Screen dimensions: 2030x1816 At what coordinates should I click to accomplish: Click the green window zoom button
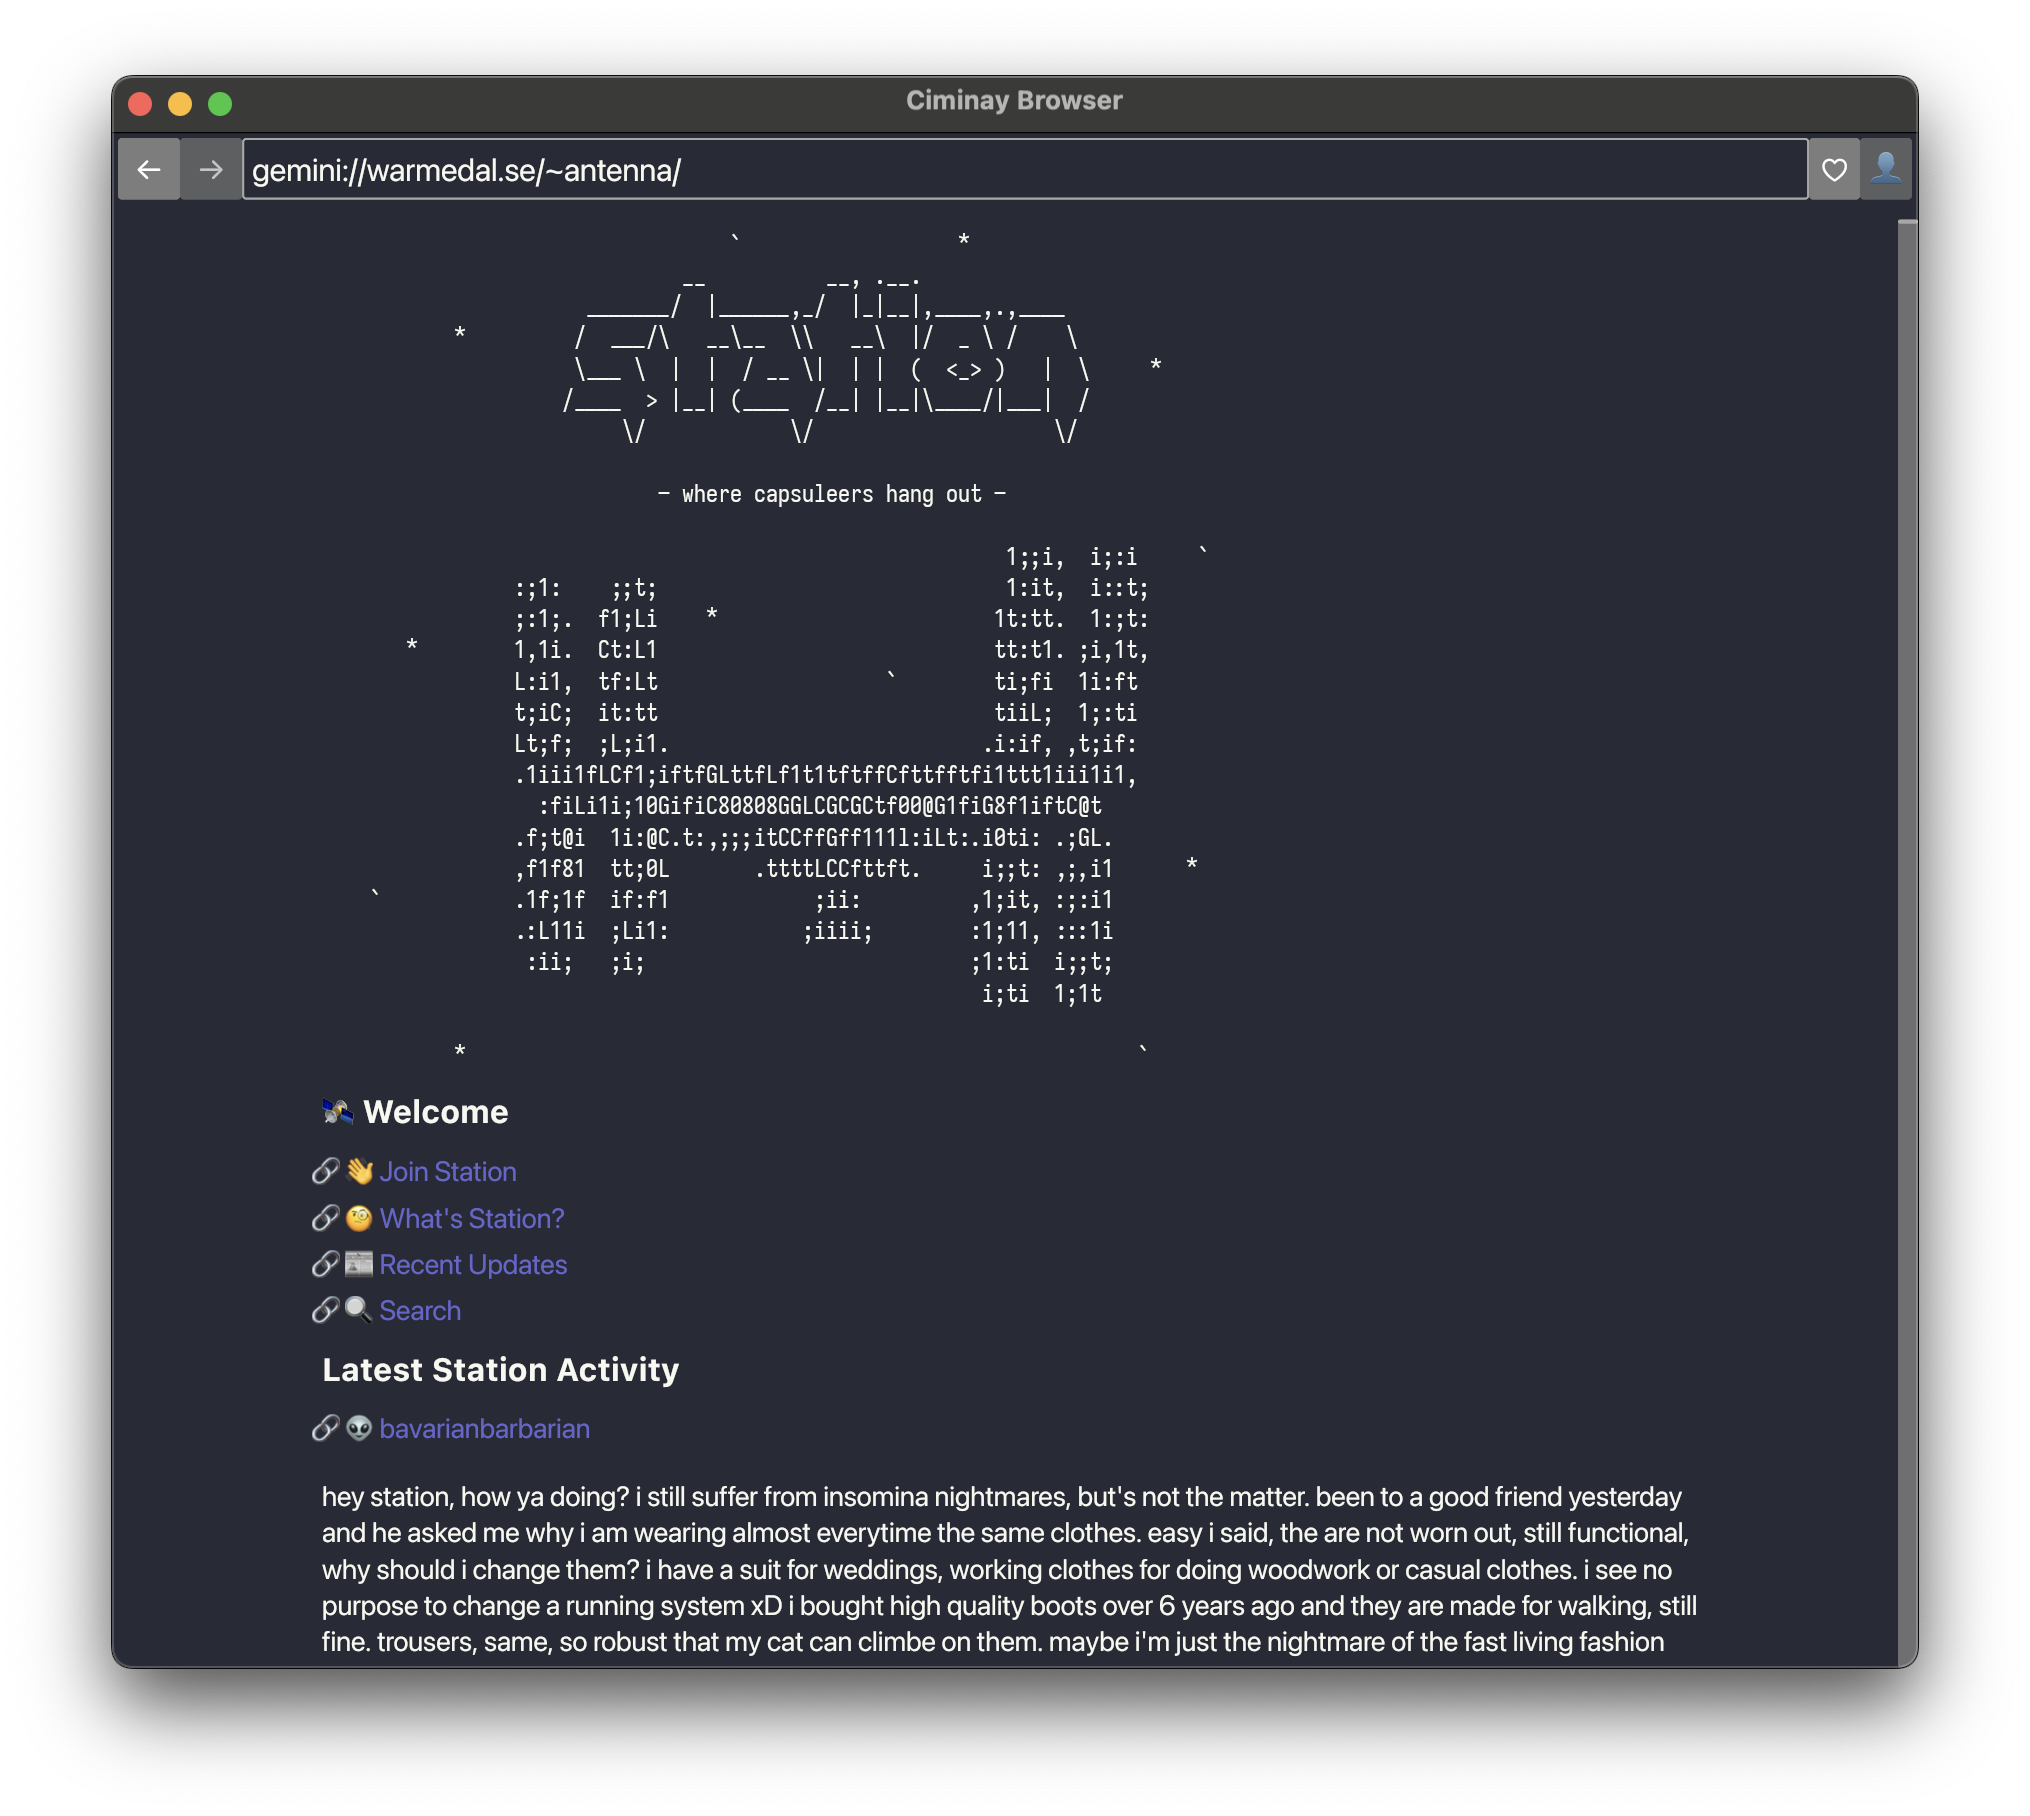220,104
